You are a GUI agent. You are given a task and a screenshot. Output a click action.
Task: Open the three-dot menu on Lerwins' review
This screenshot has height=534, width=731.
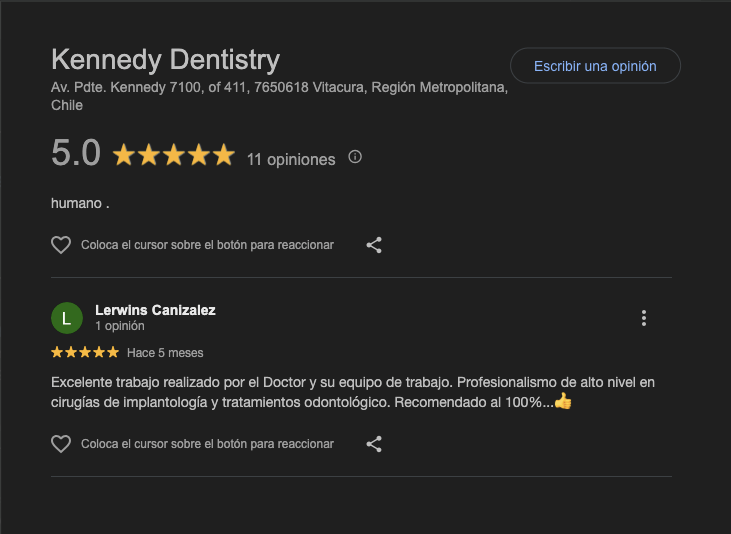click(x=644, y=318)
